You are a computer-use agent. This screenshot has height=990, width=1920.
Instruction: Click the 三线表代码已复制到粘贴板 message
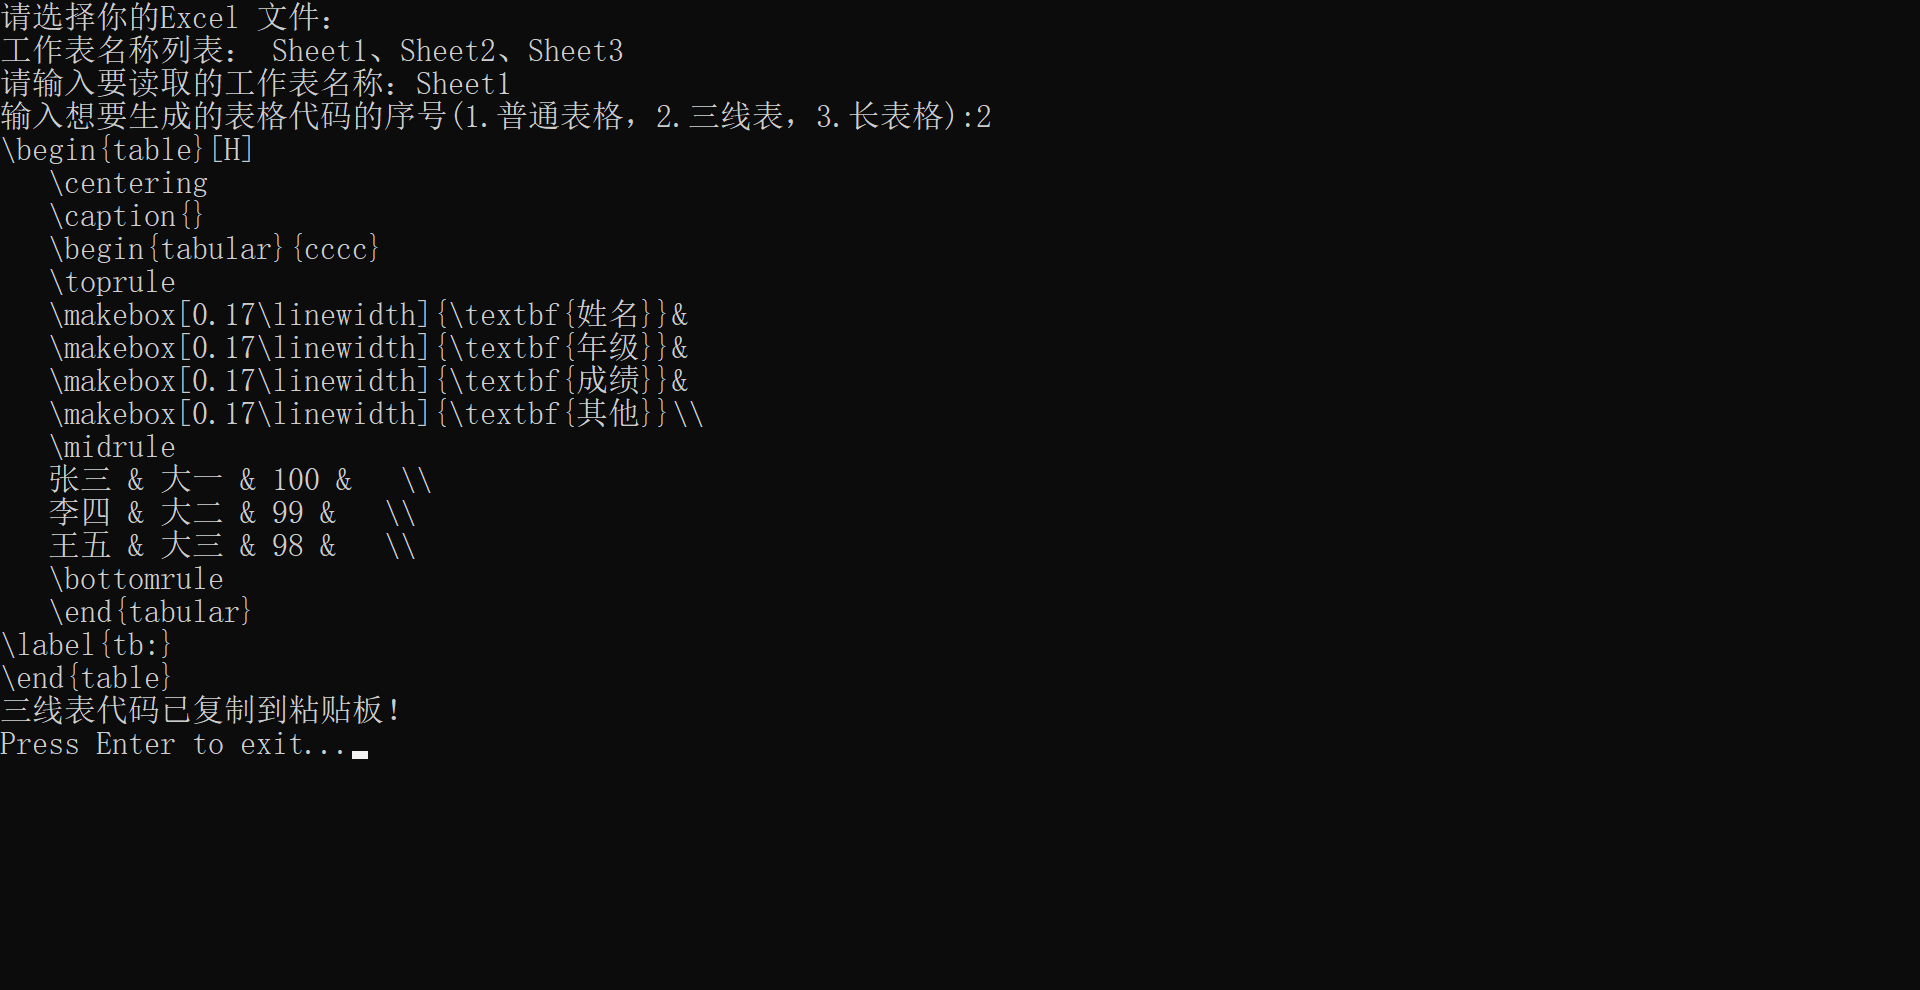(x=200, y=711)
